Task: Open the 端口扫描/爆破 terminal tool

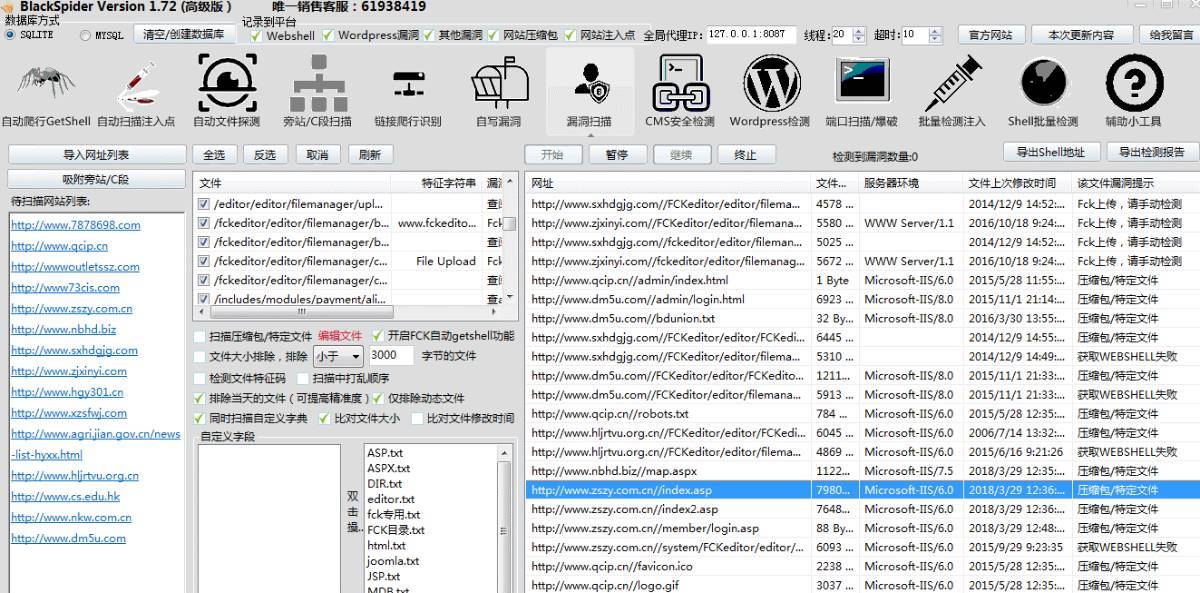Action: [x=862, y=92]
